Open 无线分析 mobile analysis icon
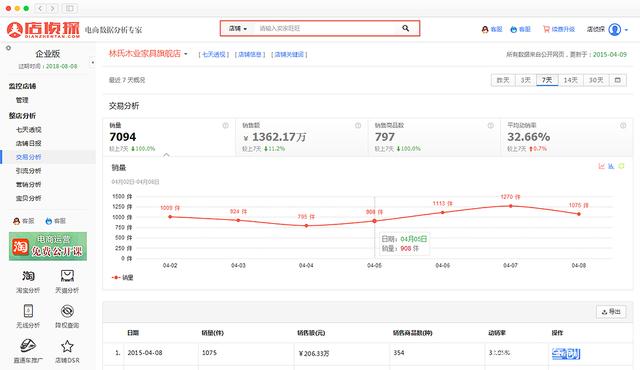The image size is (640, 370). (28, 311)
